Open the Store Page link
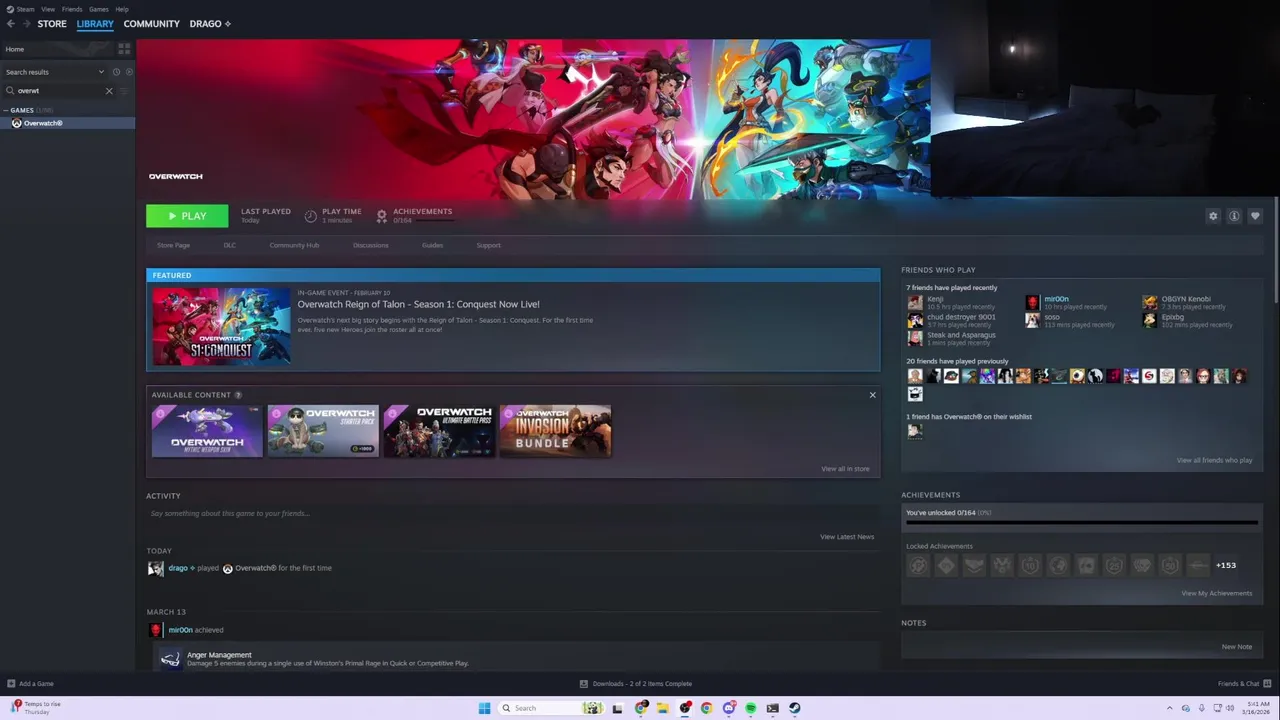1280x720 pixels. coord(173,245)
